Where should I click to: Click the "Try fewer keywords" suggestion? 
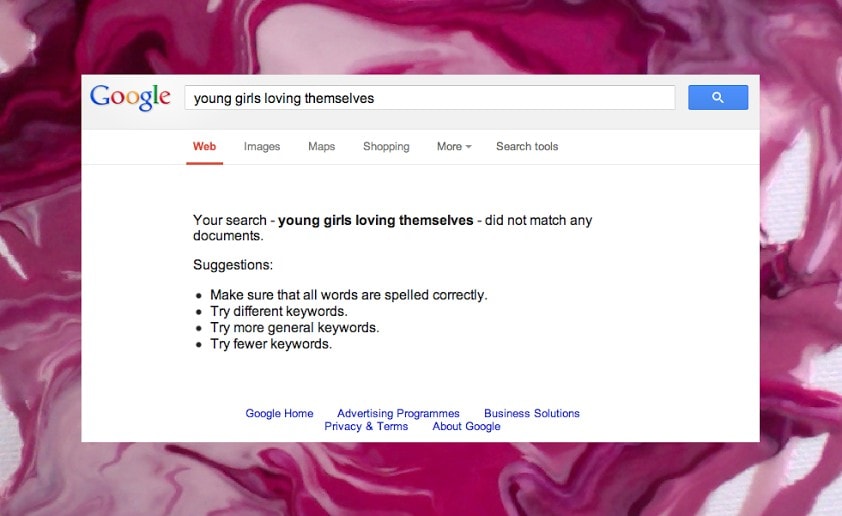click(x=270, y=343)
